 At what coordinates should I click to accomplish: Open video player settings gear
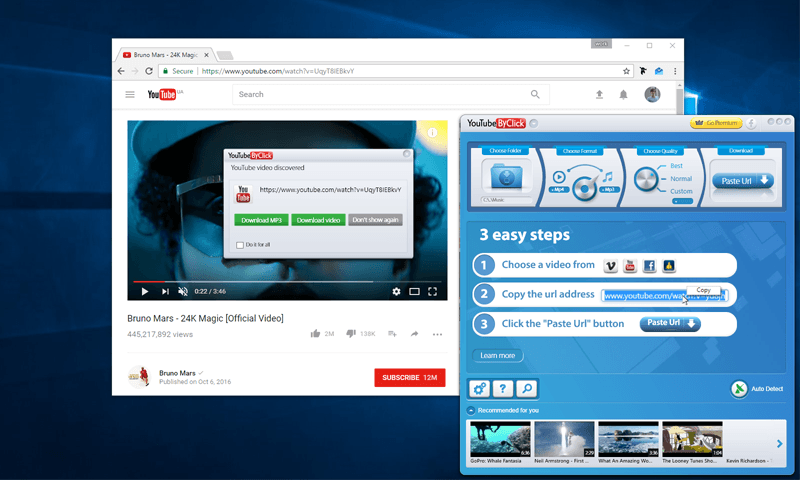click(396, 291)
